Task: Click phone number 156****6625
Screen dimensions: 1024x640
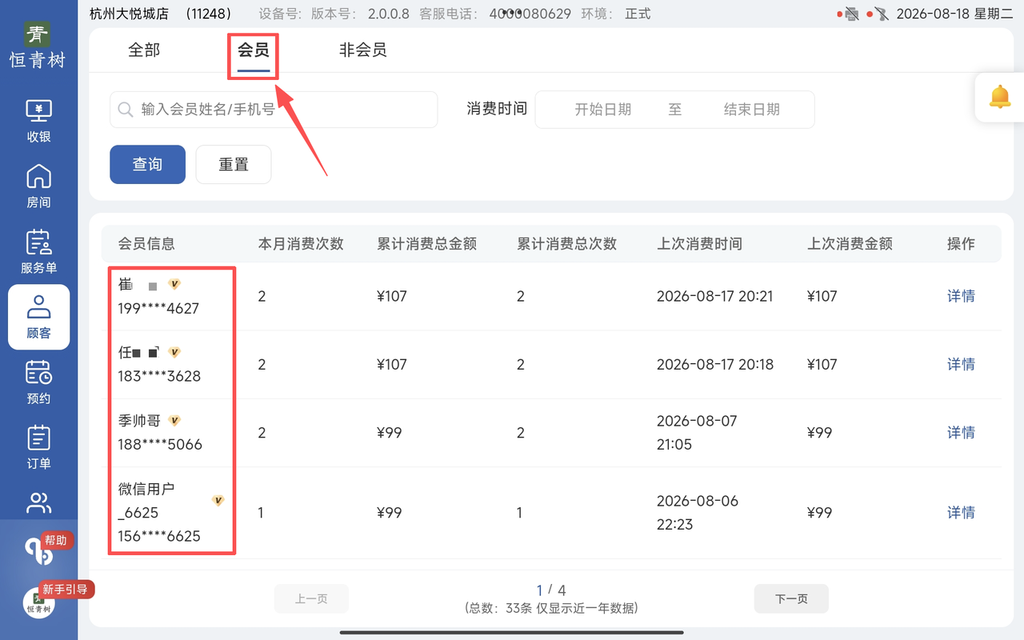Action: pyautogui.click(x=159, y=536)
